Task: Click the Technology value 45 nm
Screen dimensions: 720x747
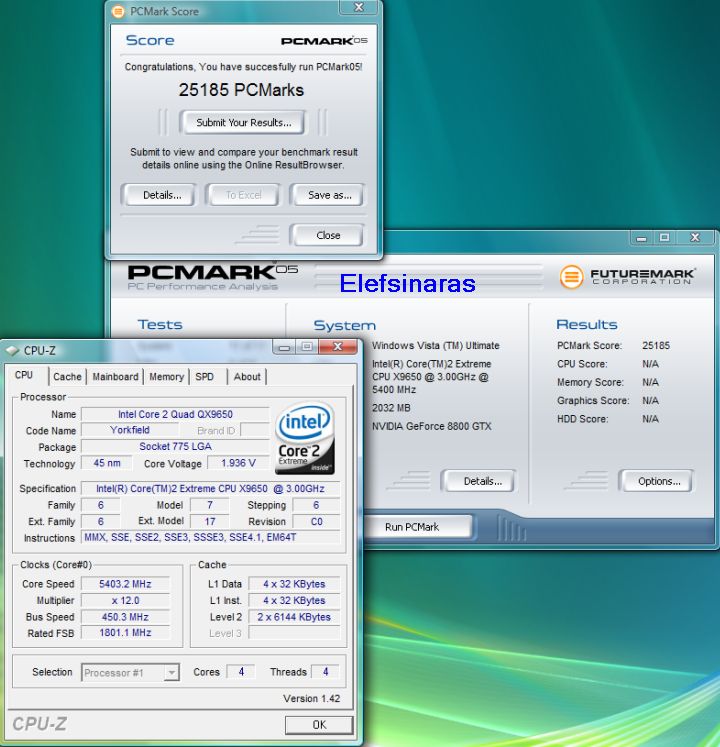Action: [107, 463]
